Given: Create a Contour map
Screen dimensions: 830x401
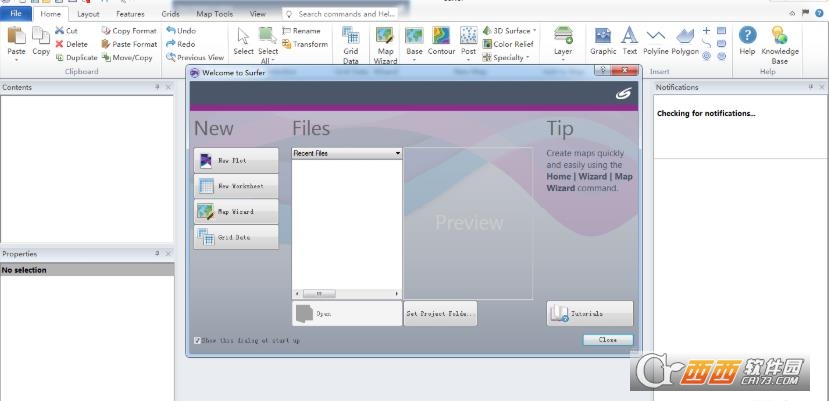Looking at the screenshot, I should (x=441, y=41).
